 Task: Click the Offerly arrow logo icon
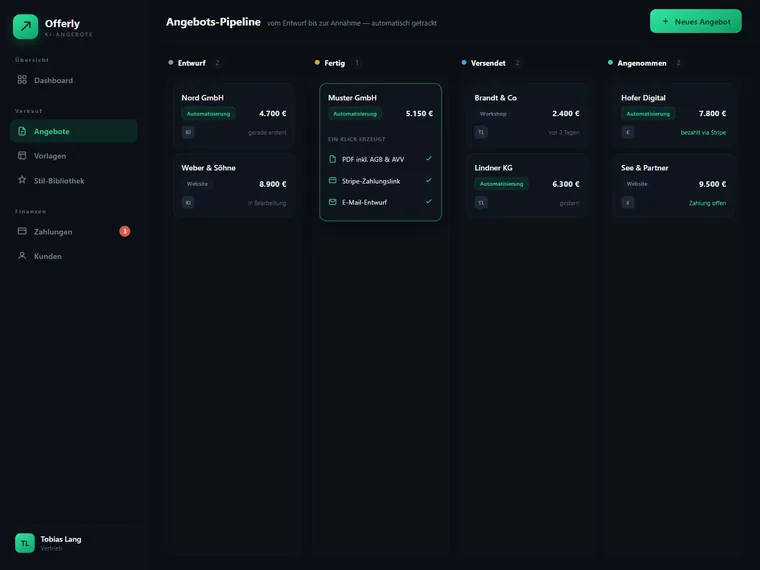[x=25, y=26]
